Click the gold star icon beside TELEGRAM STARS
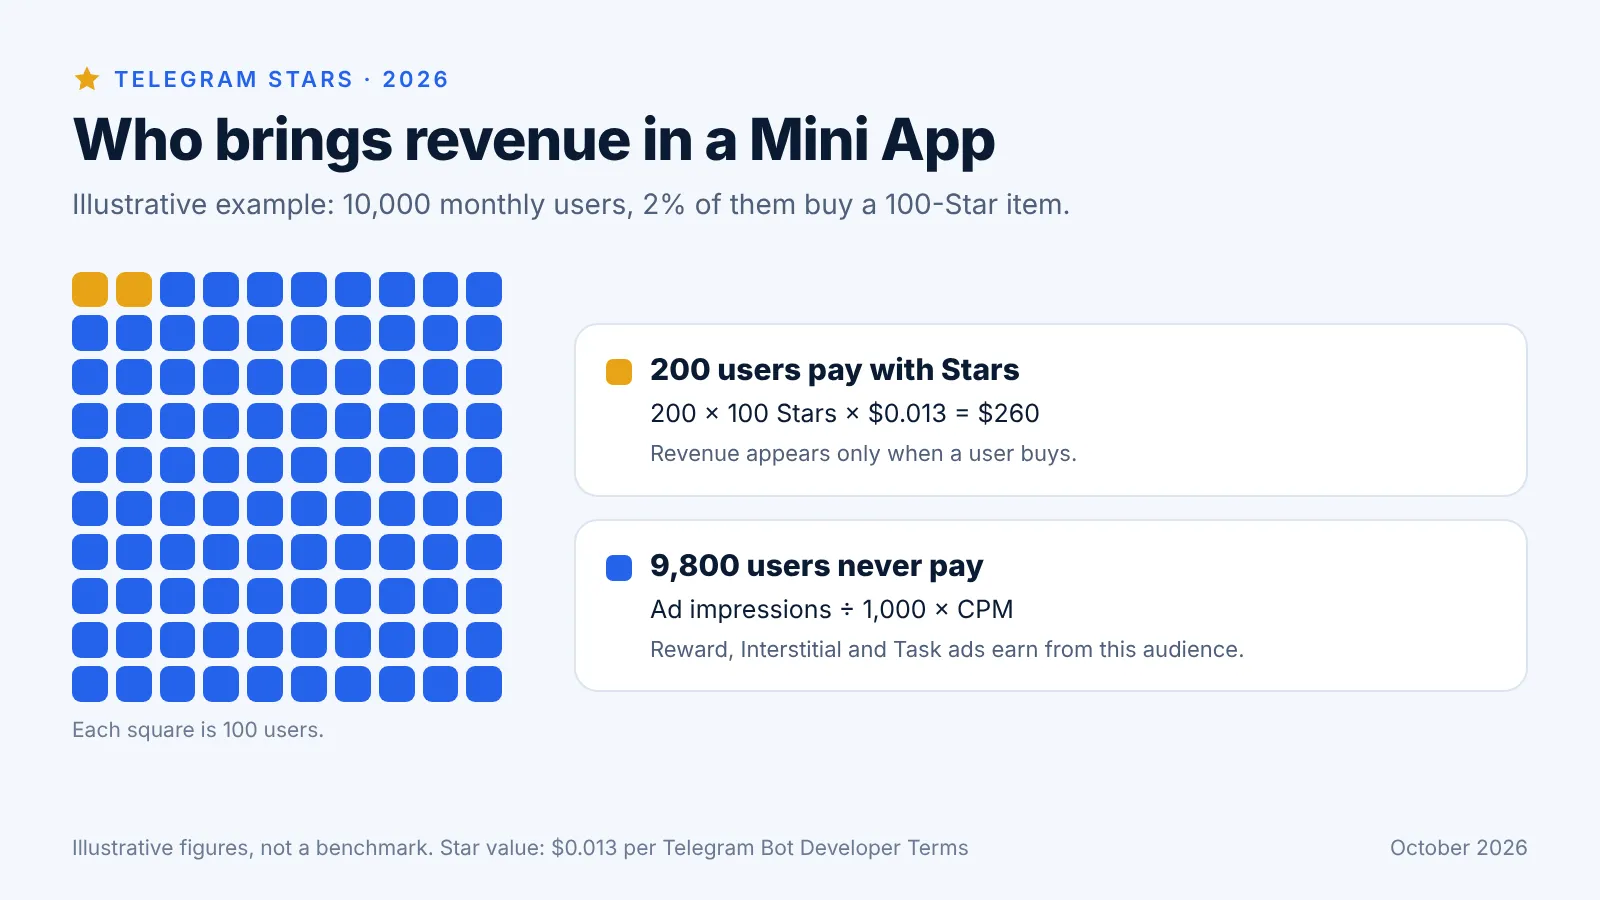 point(87,79)
